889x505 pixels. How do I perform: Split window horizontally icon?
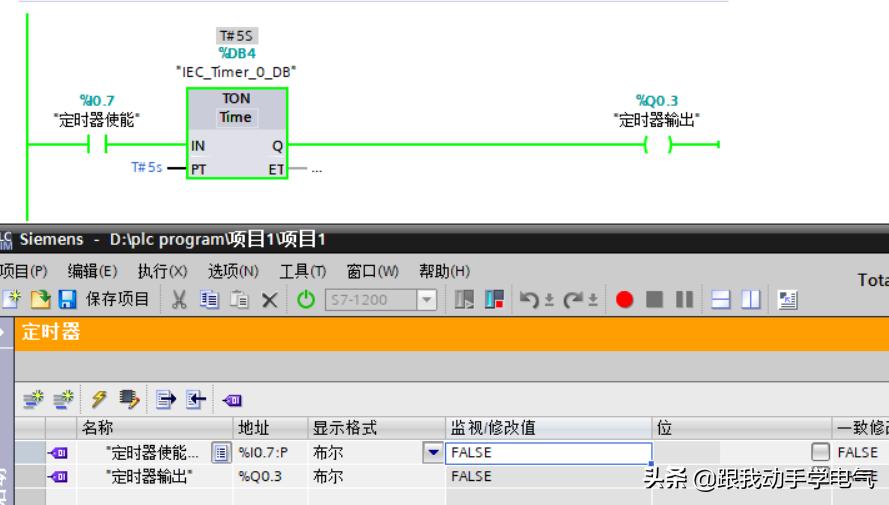tap(720, 299)
